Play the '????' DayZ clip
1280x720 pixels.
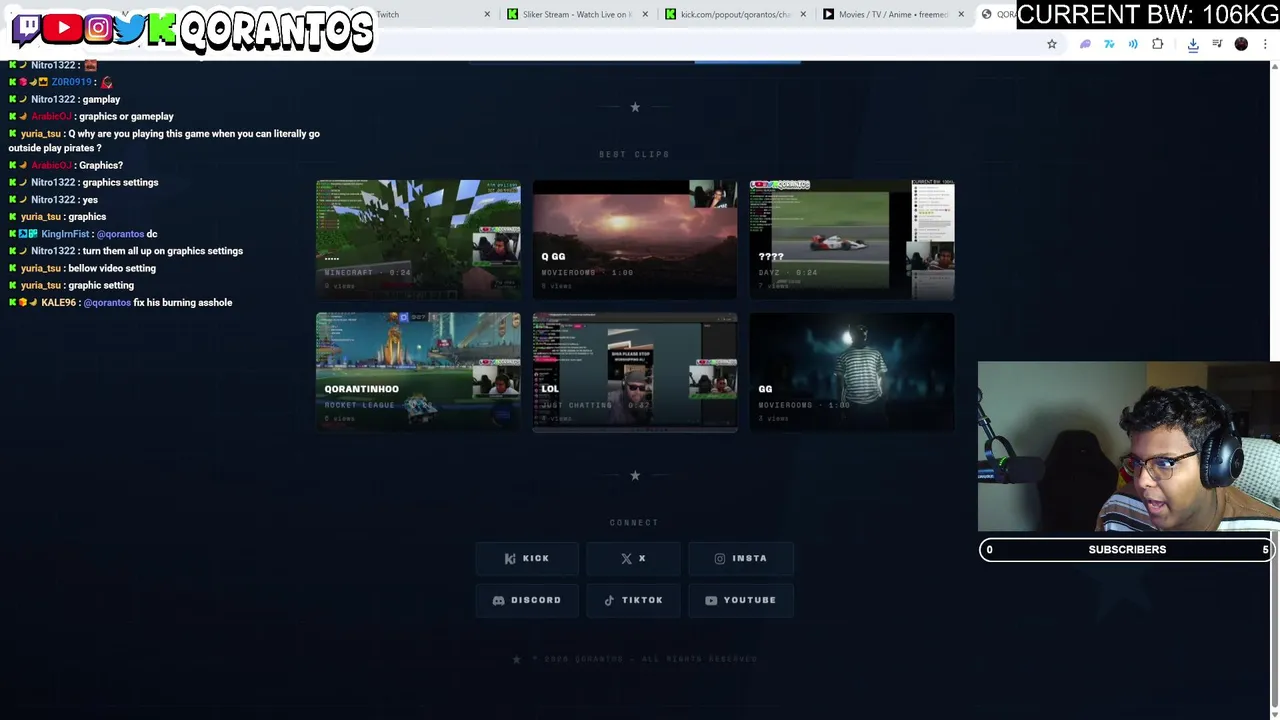pos(852,239)
